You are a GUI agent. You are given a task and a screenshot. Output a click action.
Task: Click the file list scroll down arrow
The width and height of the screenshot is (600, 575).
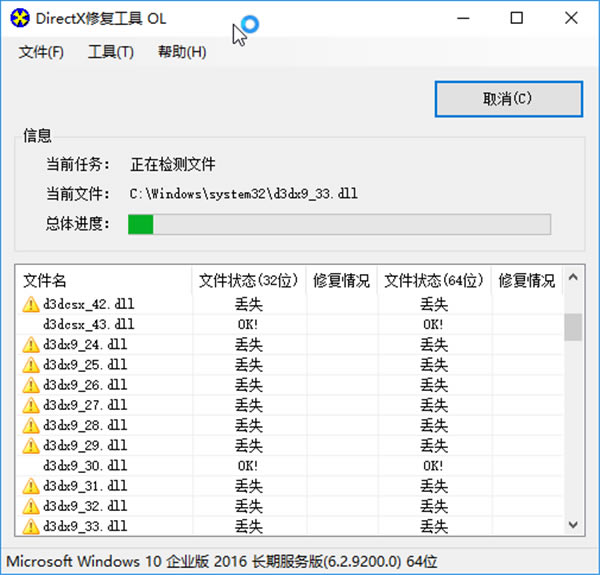(573, 525)
